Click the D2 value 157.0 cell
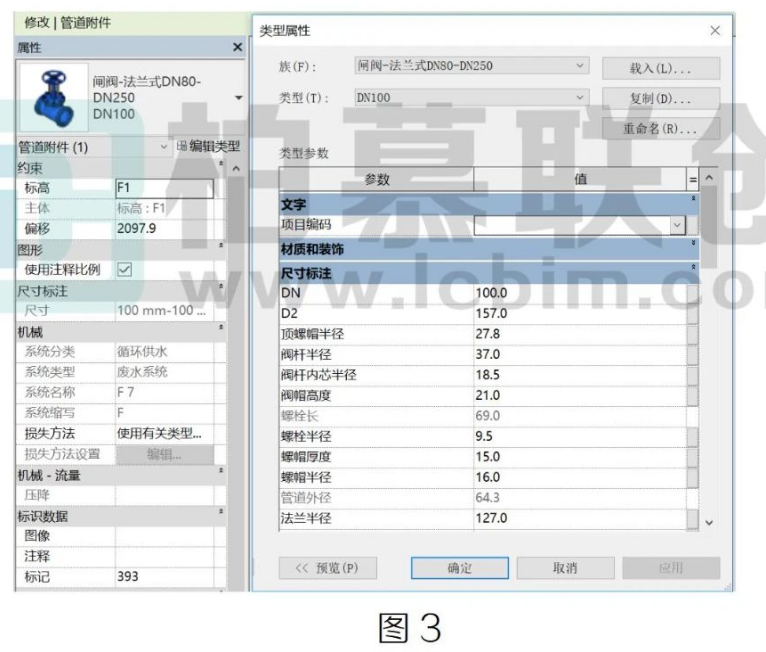Screen dimensions: 766x652 coord(580,314)
